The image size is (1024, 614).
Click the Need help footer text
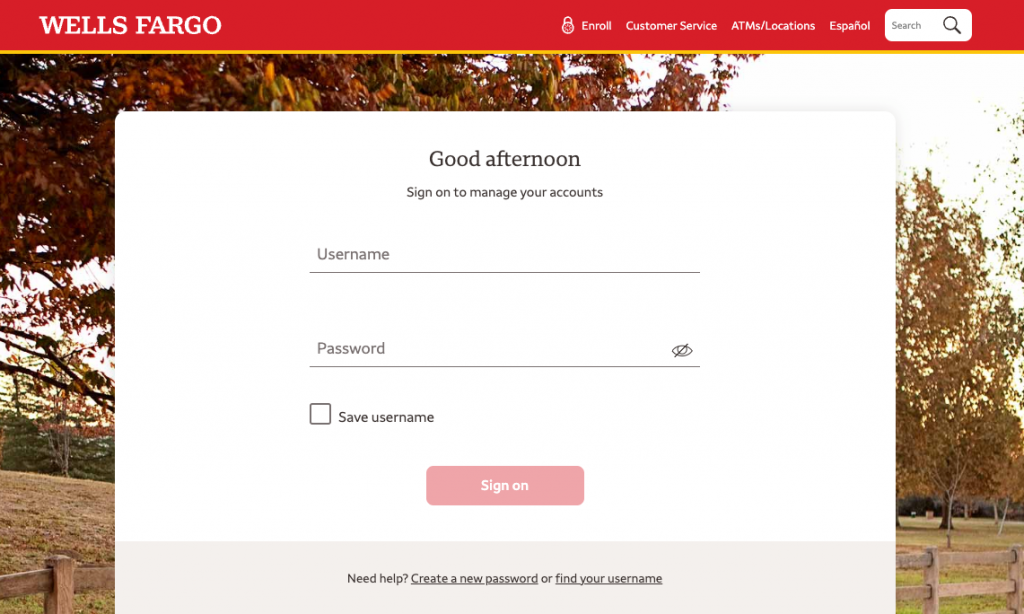378,578
